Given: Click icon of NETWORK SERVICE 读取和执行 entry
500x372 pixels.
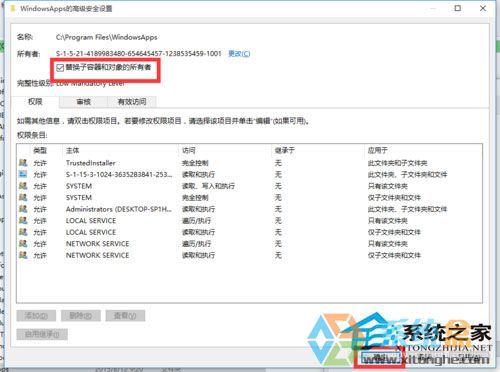Looking at the screenshot, I should 23,255.
